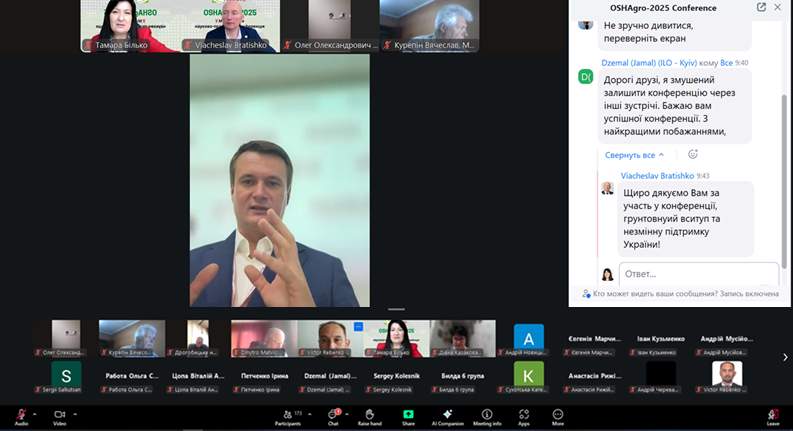The image size is (793, 431).
Task: Select Сухотська Кате 'K' avatar tile
Action: pyautogui.click(x=528, y=377)
